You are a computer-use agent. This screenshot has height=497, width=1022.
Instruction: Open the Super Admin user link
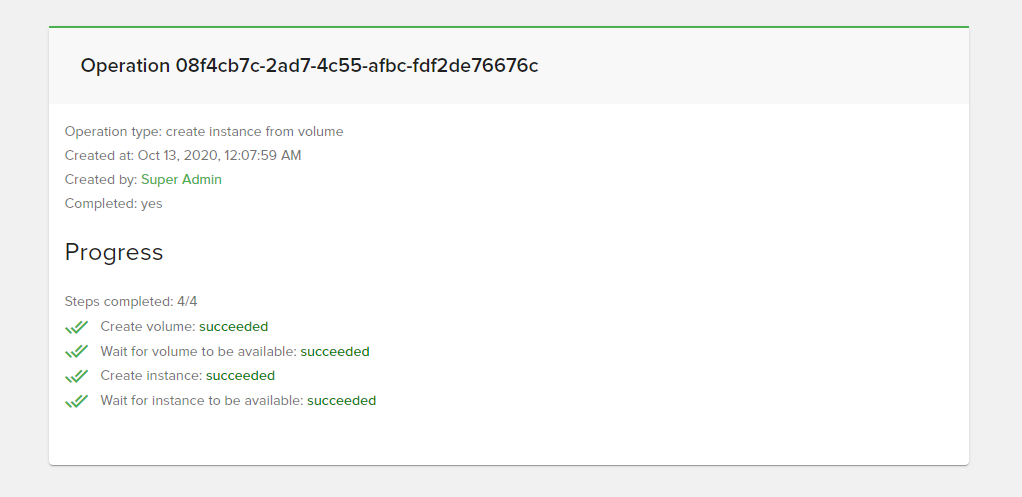(181, 180)
